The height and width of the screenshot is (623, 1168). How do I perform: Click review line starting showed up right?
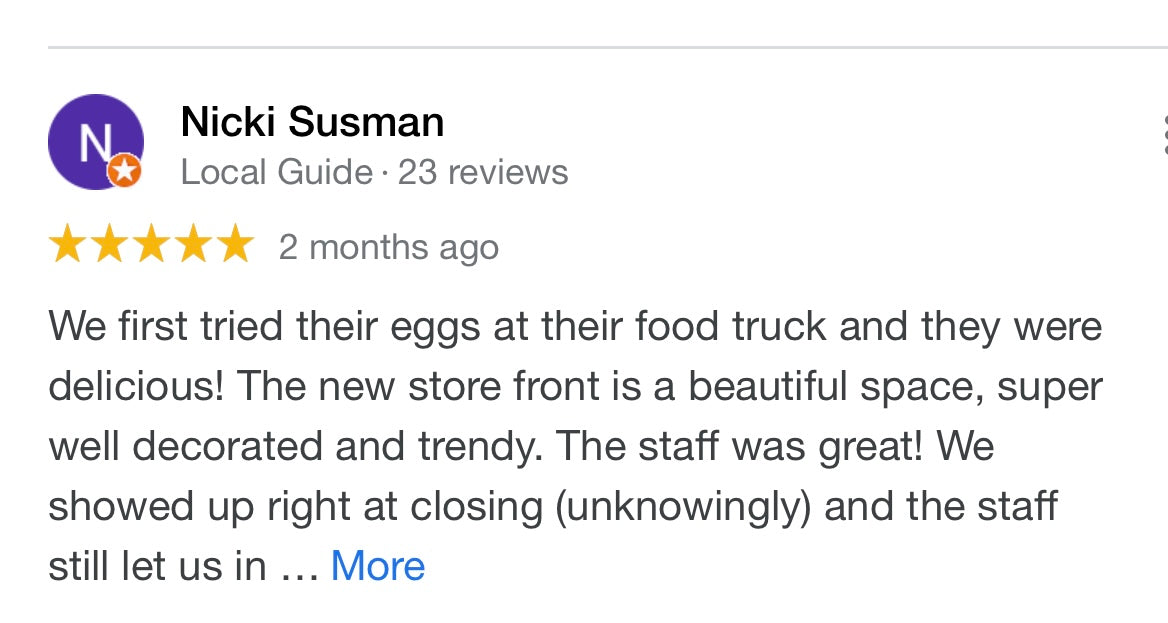[x=553, y=507]
